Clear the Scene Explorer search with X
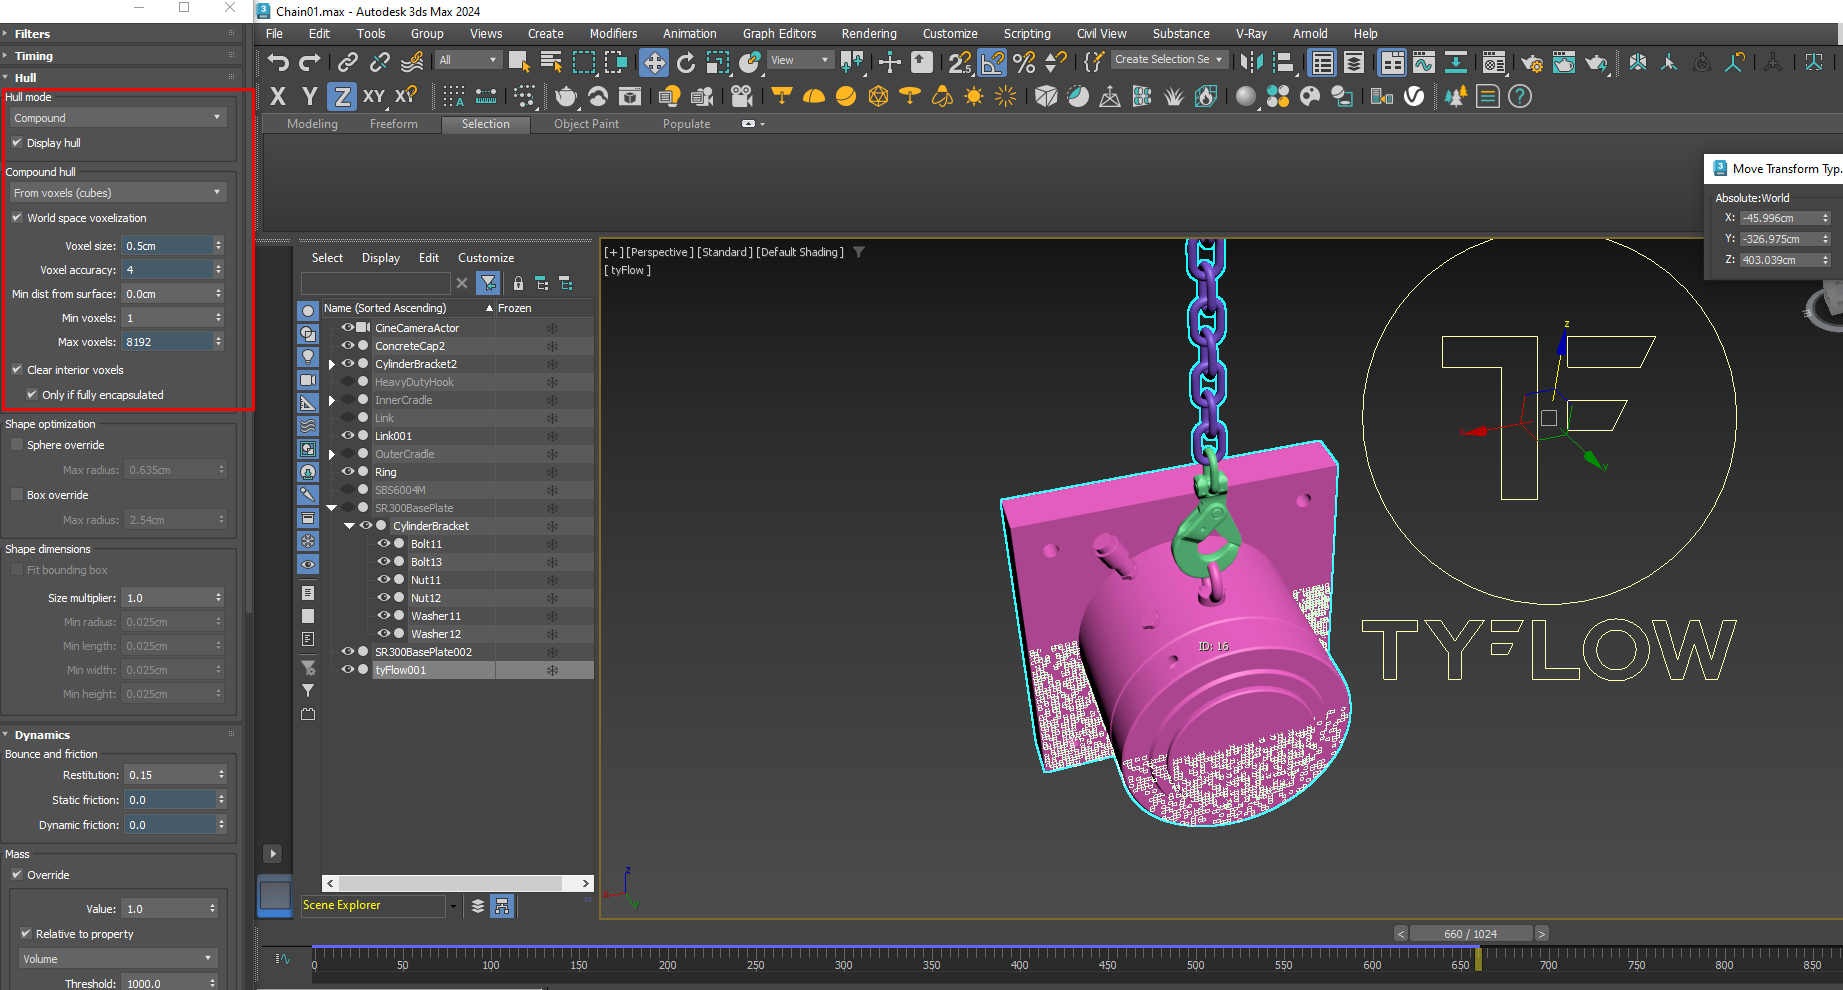Viewport: 1843px width, 990px height. tap(462, 284)
